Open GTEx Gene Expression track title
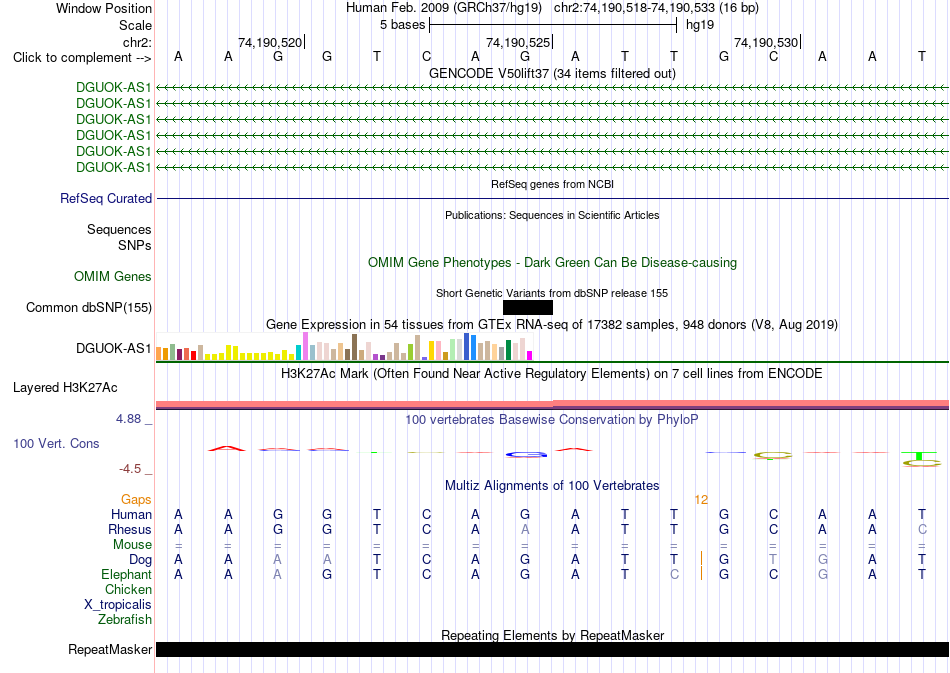Screen dimensions: 950x673 [552, 325]
